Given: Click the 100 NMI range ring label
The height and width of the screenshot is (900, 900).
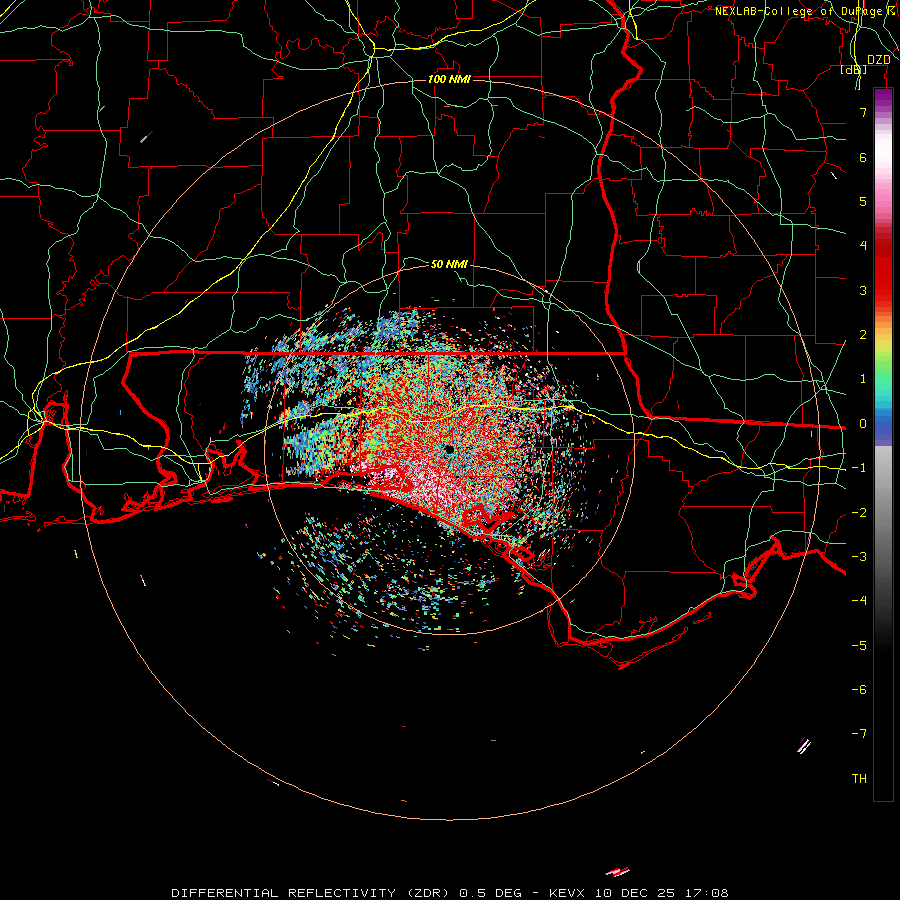Looking at the screenshot, I should 449,79.
